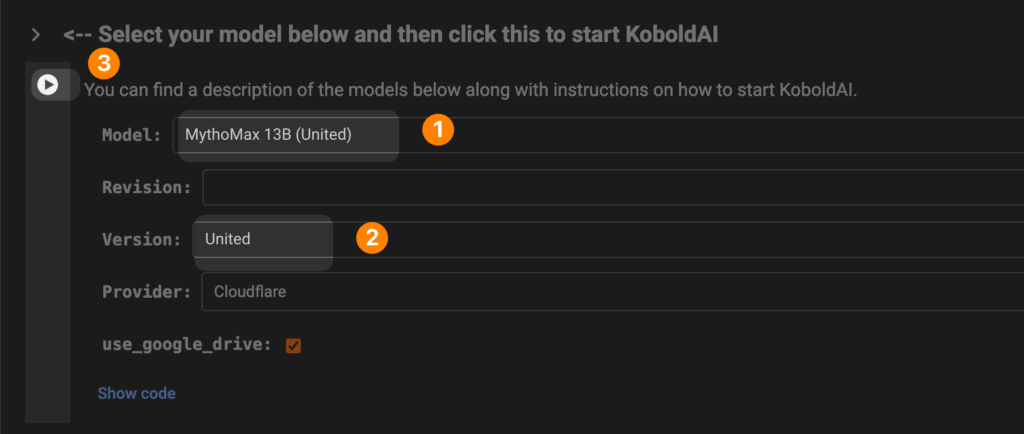This screenshot has width=1024, height=434.
Task: Click the Version field label
Action: tap(141, 239)
